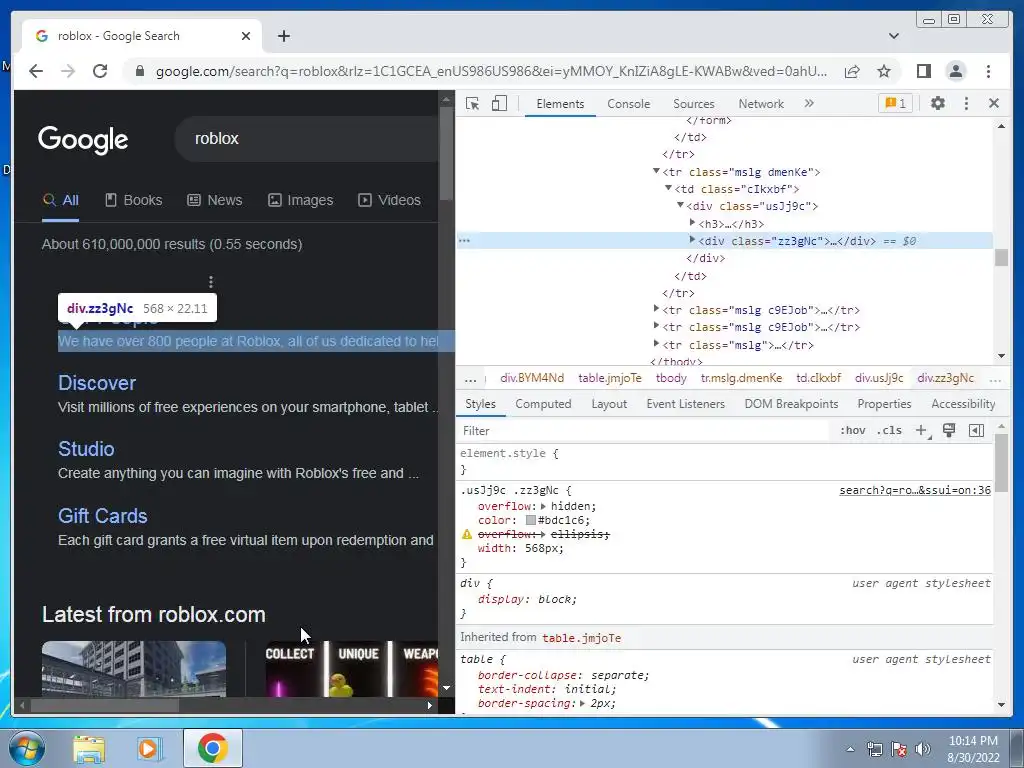Viewport: 1024px width, 768px height.
Task: Open Chrome side panel icon
Action: coord(923,71)
